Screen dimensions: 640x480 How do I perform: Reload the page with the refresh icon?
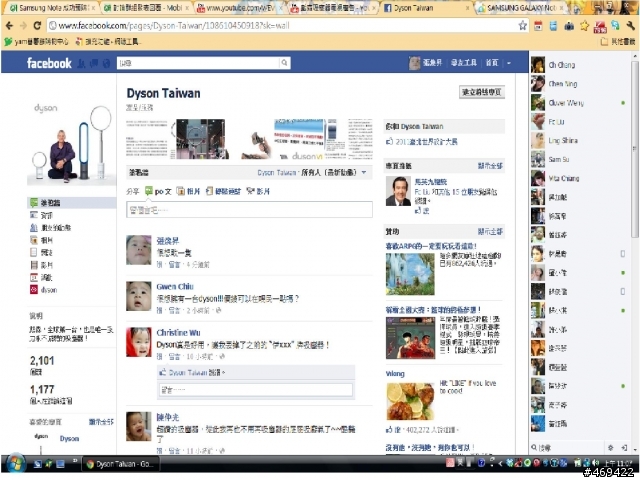(37, 26)
